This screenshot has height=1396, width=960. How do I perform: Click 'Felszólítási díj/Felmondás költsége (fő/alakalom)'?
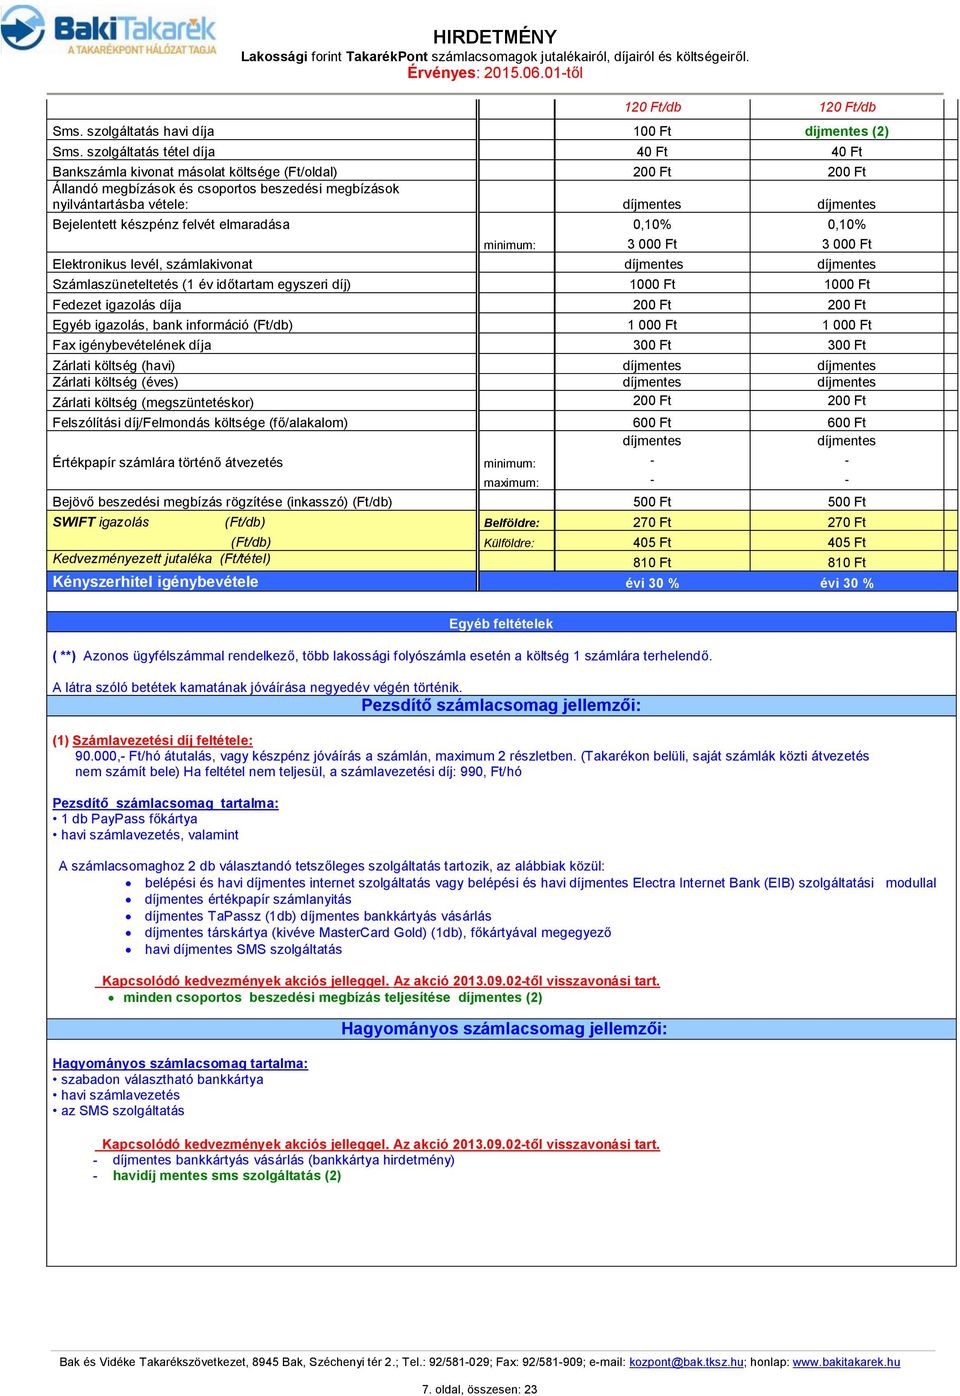click(x=200, y=422)
